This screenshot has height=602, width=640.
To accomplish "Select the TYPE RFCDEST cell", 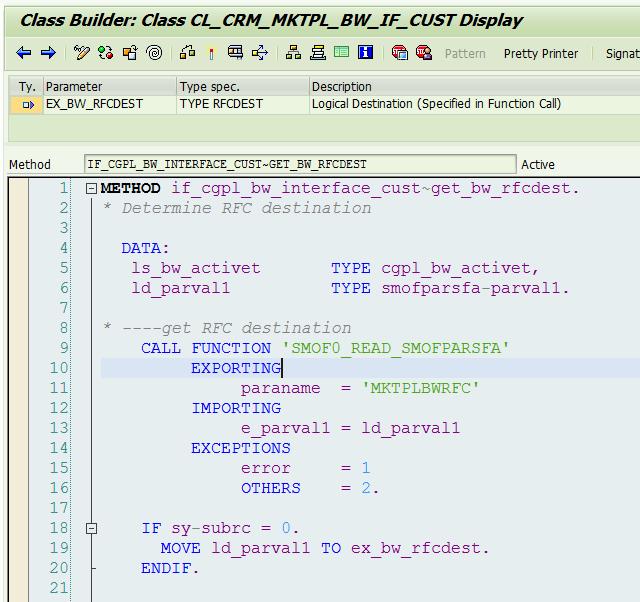I will point(243,104).
